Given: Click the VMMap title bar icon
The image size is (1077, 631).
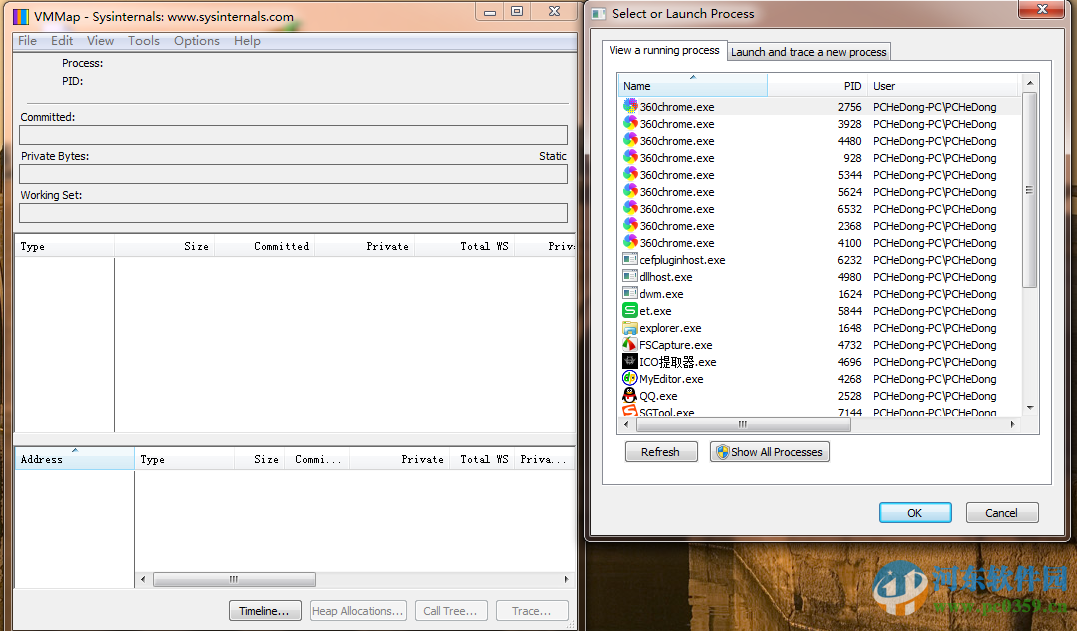Looking at the screenshot, I should point(21,16).
